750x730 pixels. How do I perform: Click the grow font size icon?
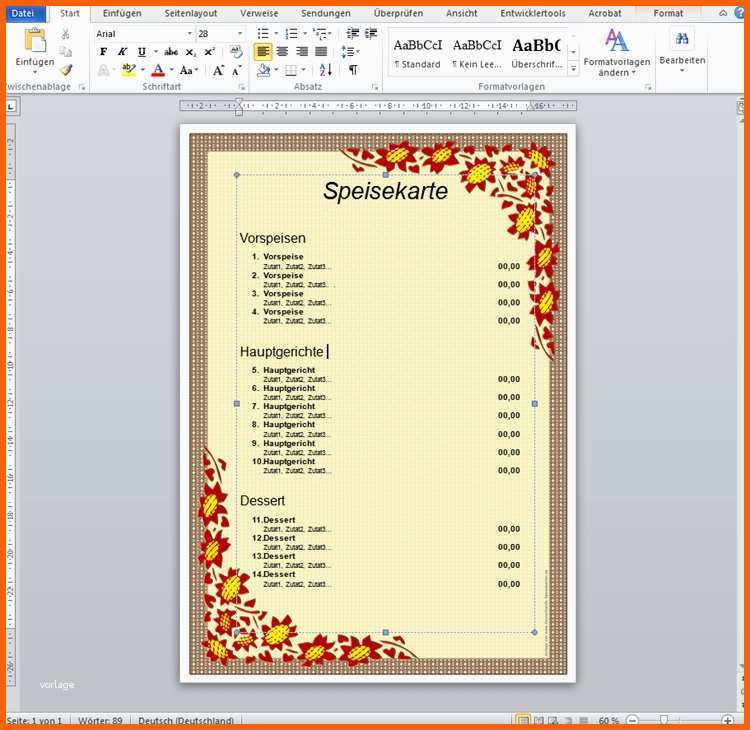pyautogui.click(x=218, y=70)
